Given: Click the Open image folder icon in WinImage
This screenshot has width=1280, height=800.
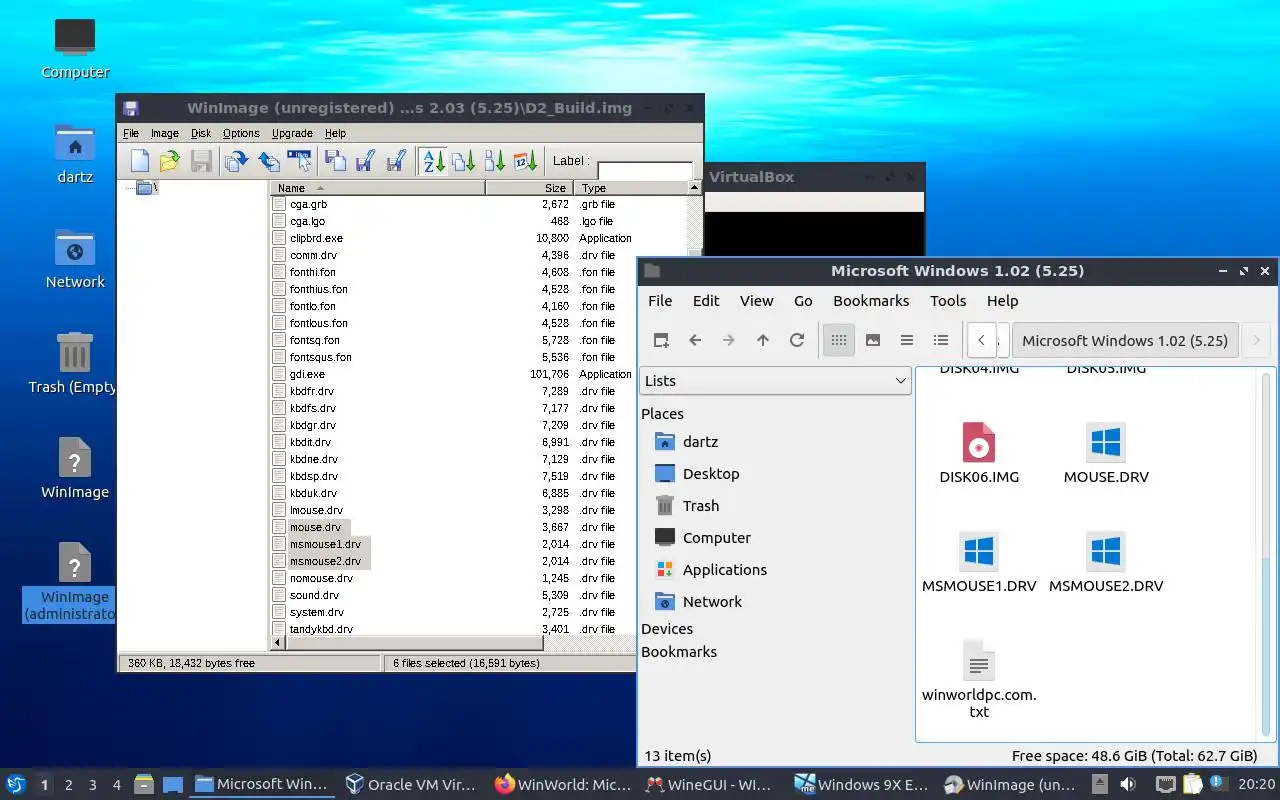Looking at the screenshot, I should pyautogui.click(x=170, y=161).
